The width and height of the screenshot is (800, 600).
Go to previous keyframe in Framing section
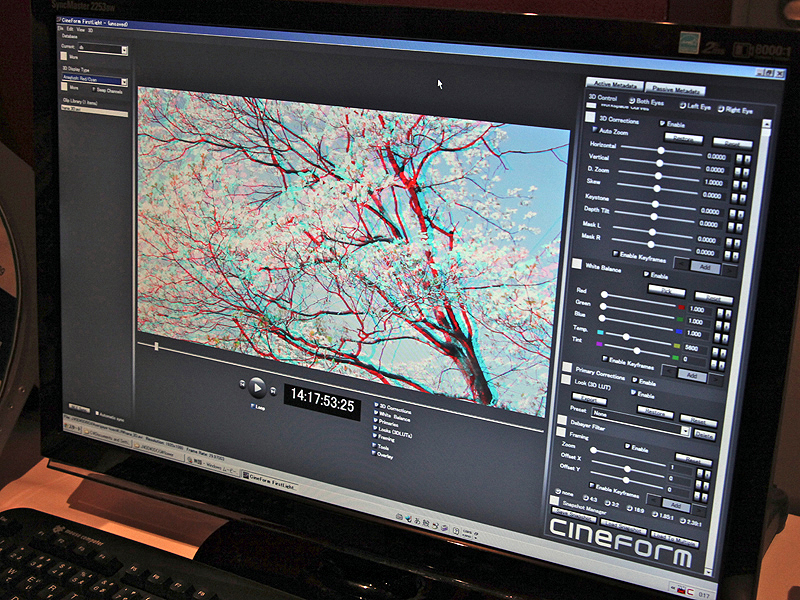(654, 500)
